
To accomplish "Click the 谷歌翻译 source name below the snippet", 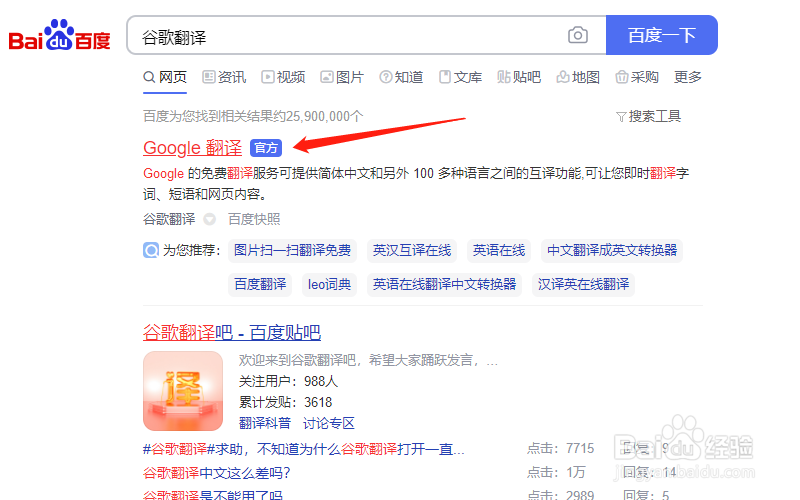I will (169, 219).
